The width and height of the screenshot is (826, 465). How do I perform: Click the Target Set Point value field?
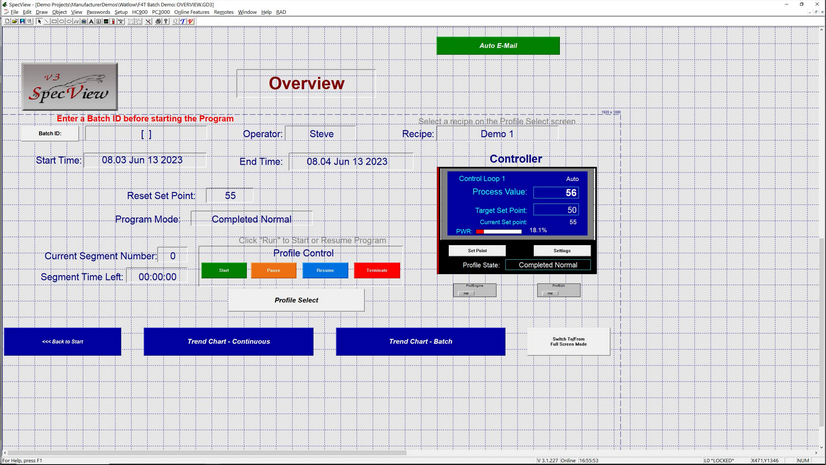pyautogui.click(x=555, y=210)
